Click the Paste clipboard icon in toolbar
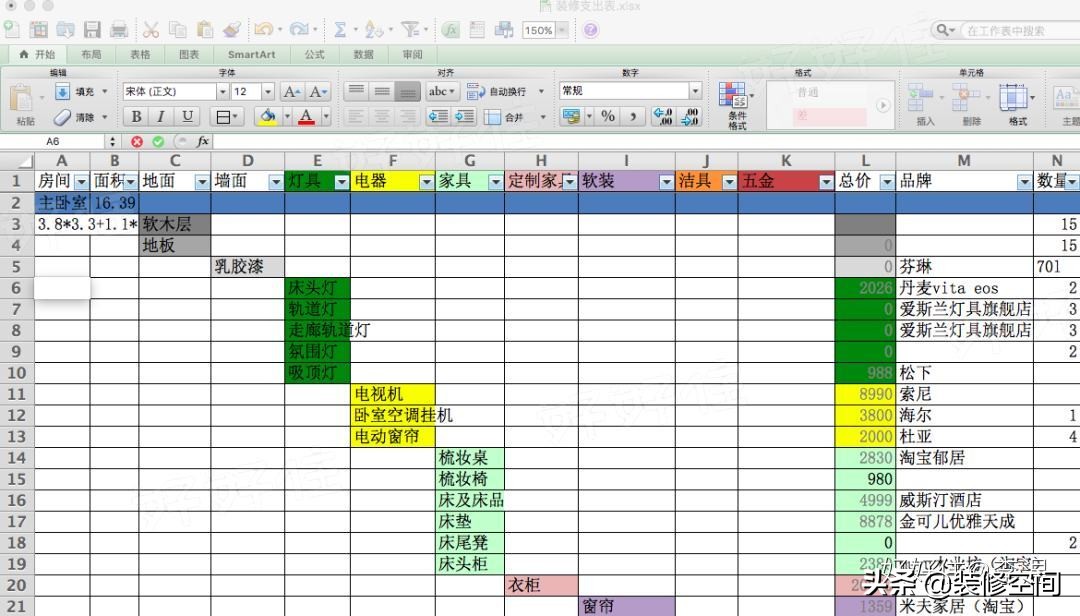1080x616 pixels. 205,30
